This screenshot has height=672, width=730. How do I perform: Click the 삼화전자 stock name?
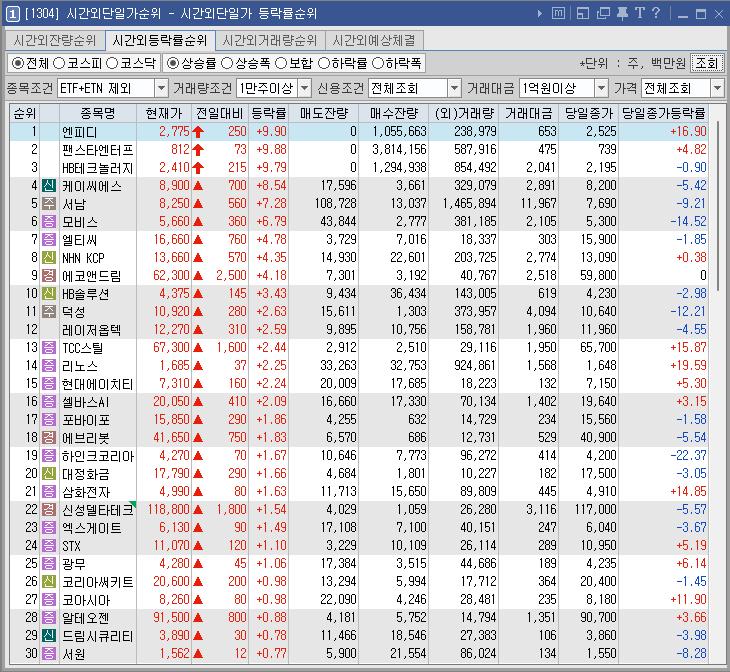point(86,492)
